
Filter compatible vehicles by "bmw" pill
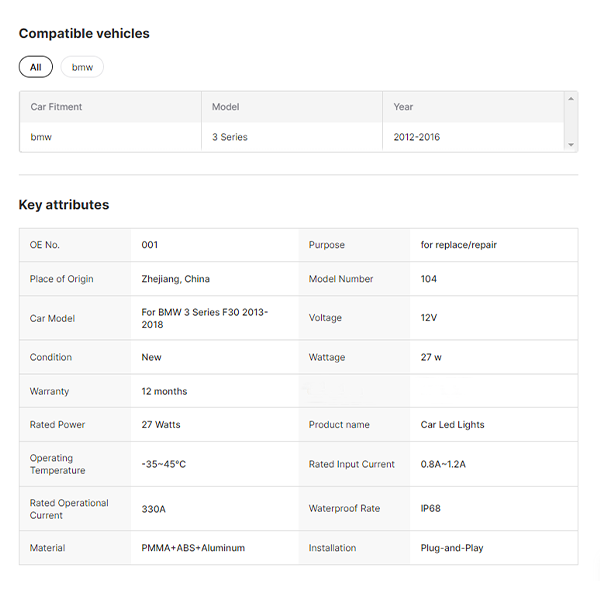[x=82, y=67]
